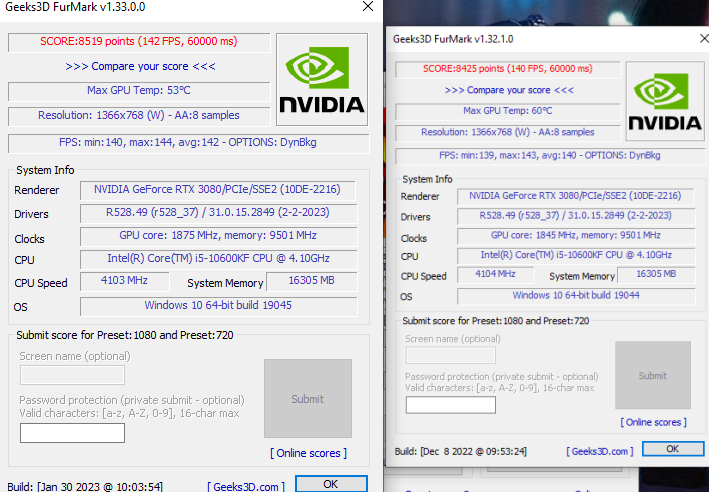This screenshot has width=709, height=492.
Task: Open 'Compare your score' in v1.33.0.0 window
Action: (x=140, y=66)
